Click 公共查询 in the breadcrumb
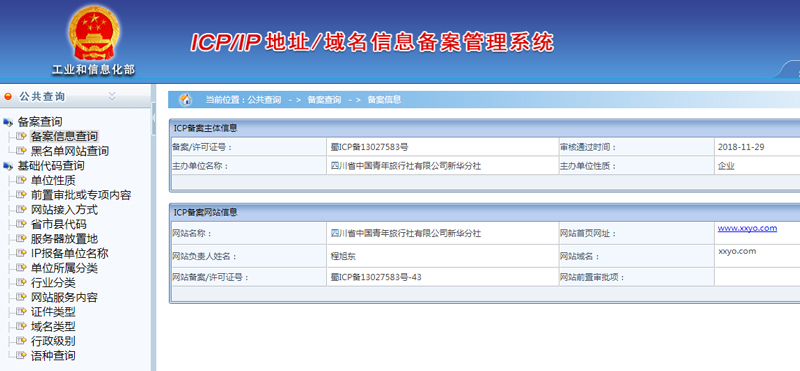Viewport: 800px width, 371px height. 264,100
